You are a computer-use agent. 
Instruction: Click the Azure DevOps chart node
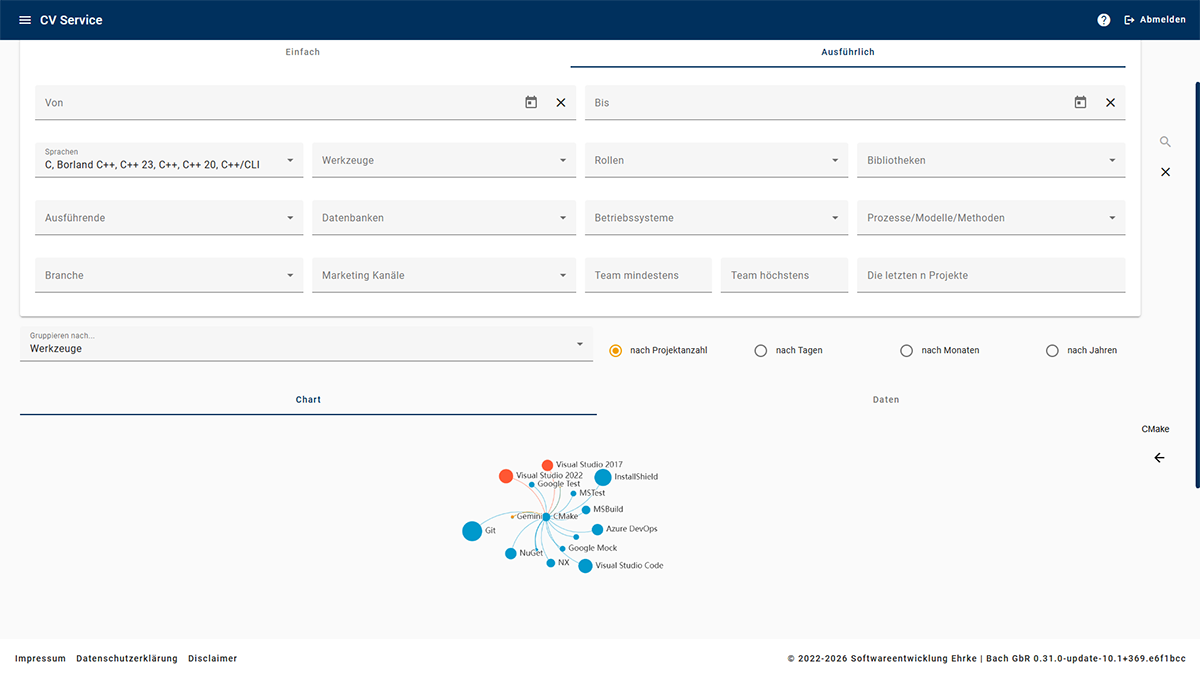click(597, 529)
